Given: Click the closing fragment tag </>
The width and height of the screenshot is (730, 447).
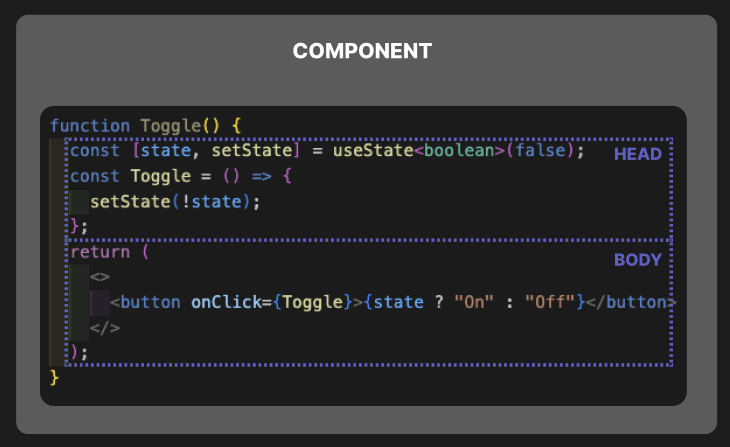Looking at the screenshot, I should (105, 328).
